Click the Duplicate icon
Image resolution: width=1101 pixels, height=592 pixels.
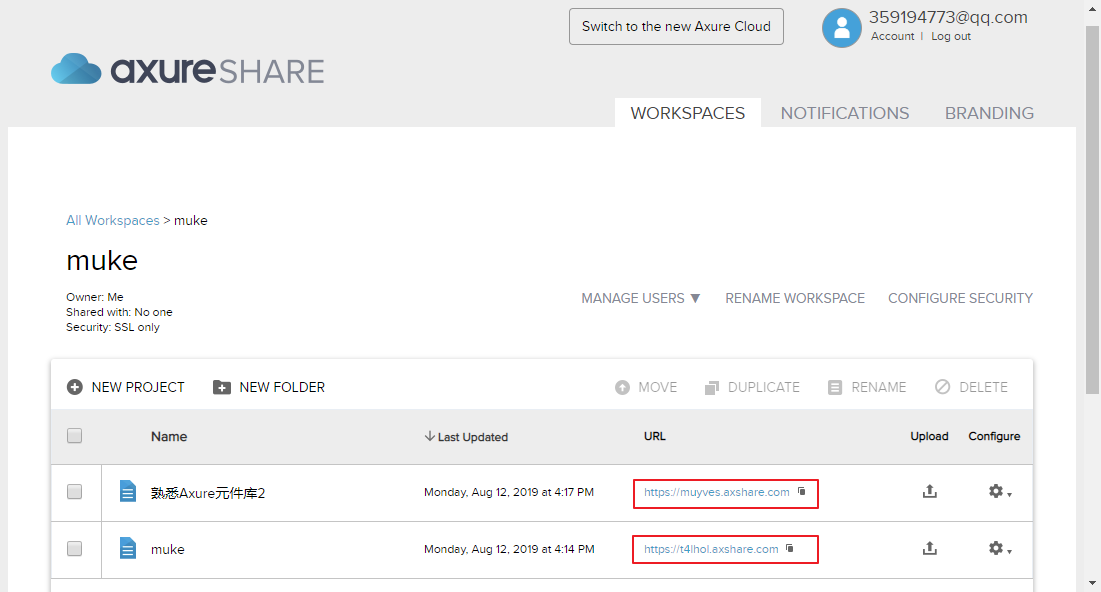pos(711,388)
